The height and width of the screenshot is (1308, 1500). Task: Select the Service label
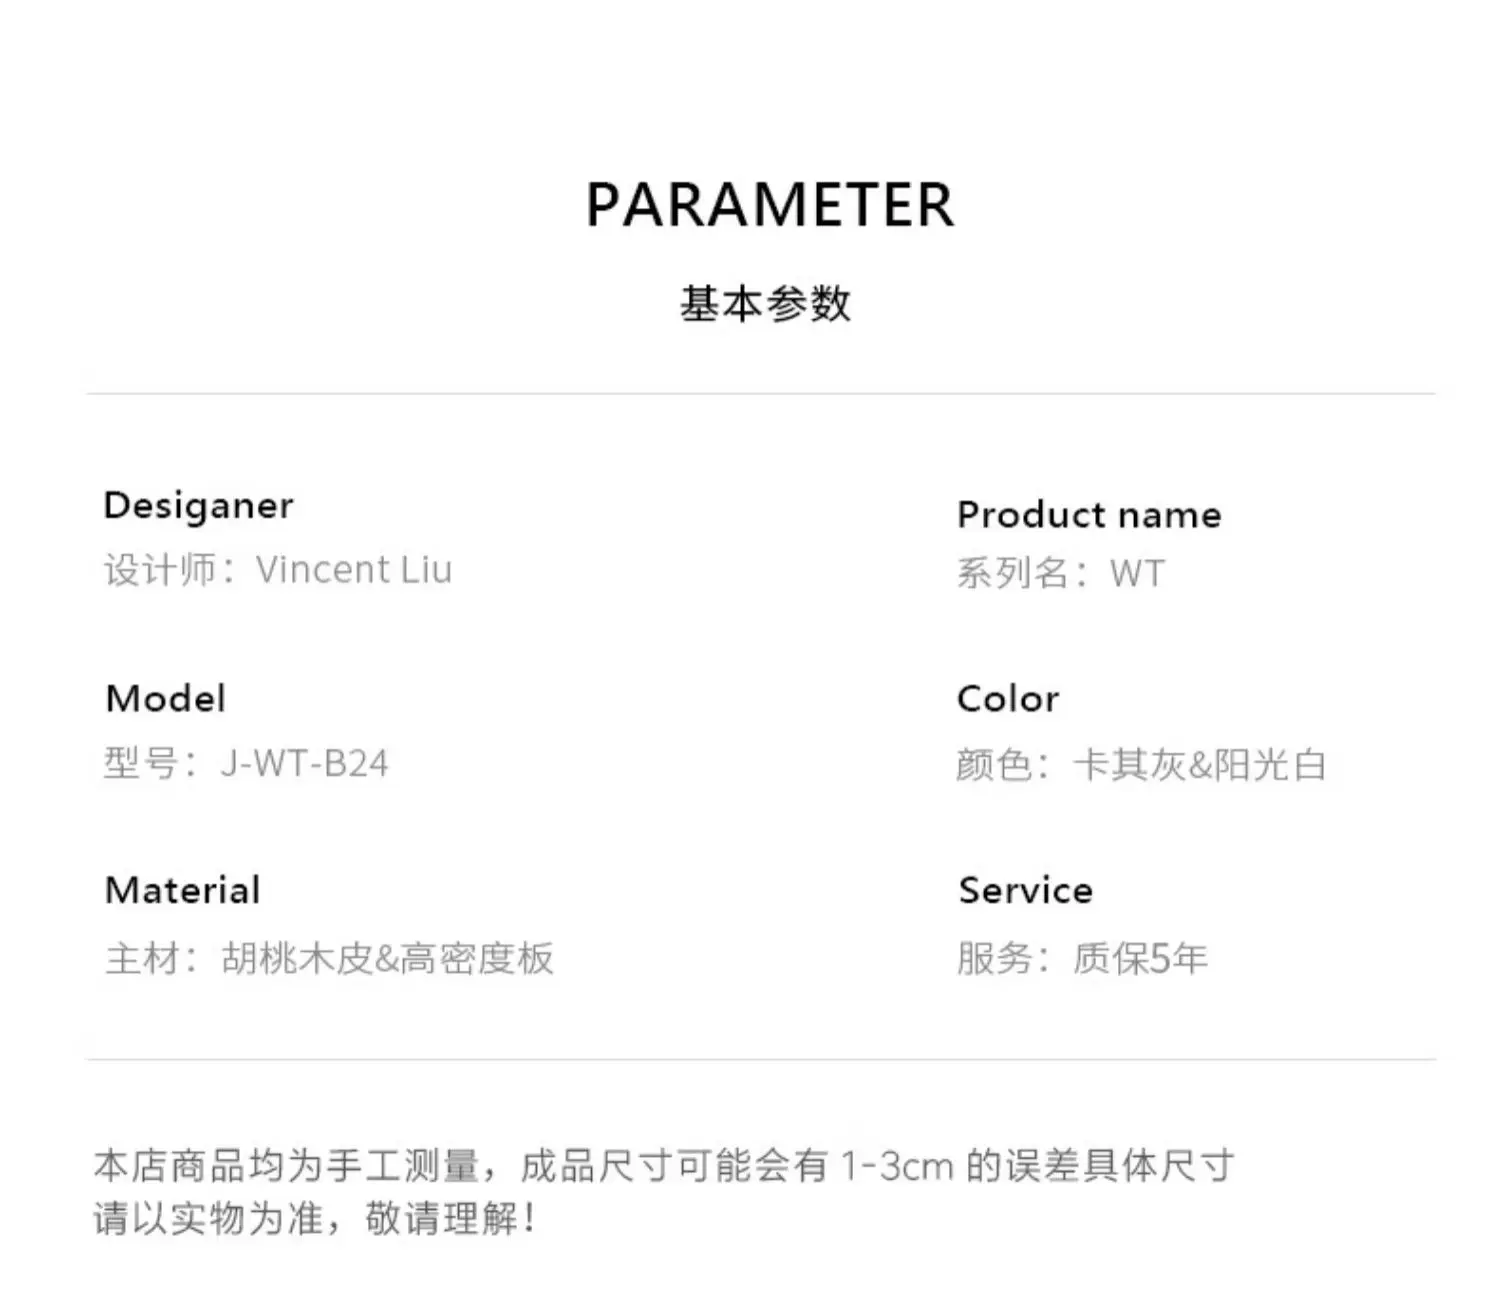(1026, 890)
